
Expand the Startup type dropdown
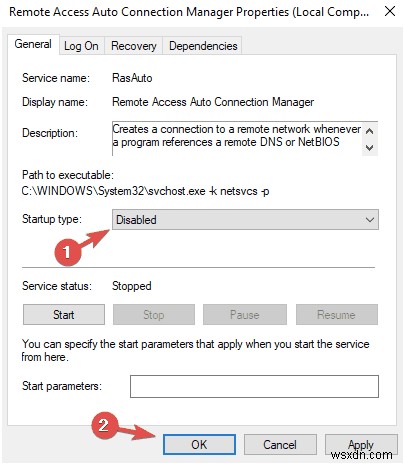tap(245, 220)
